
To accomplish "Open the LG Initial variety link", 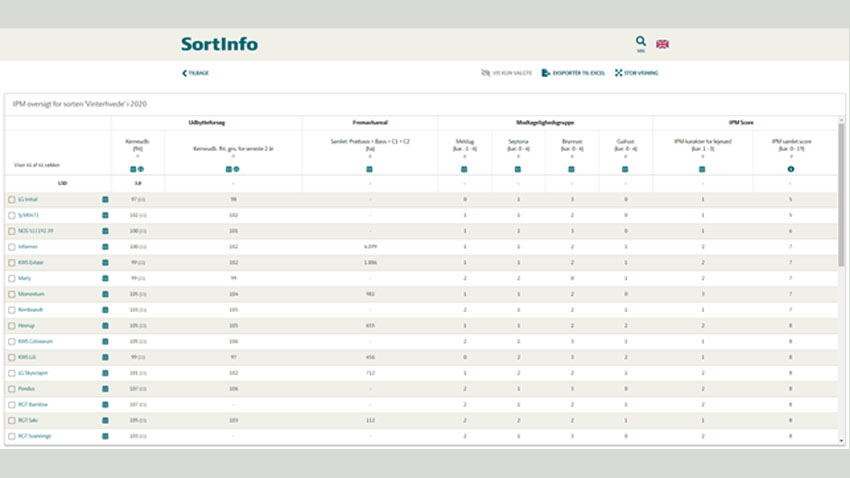I will tap(28, 199).
